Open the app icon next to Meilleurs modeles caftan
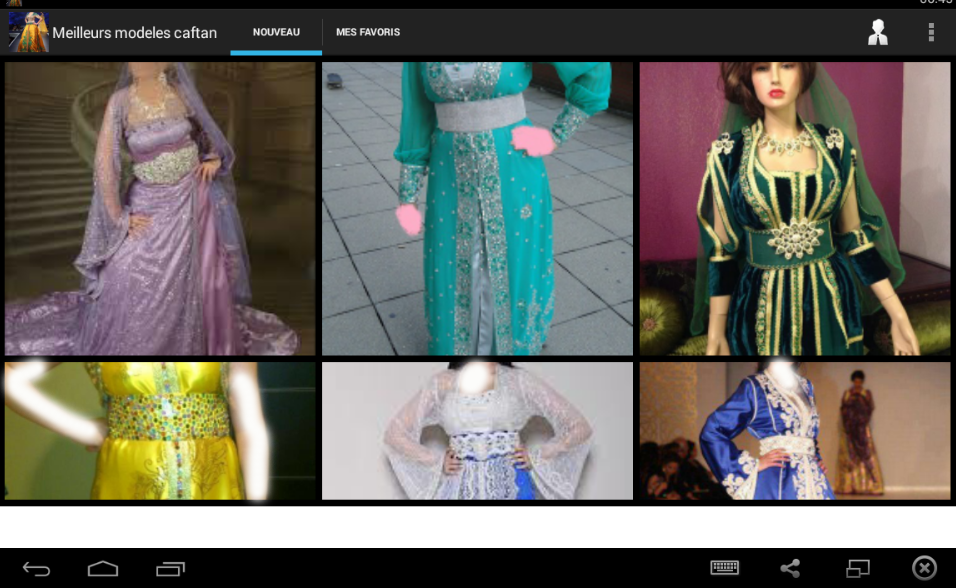Image resolution: width=956 pixels, height=588 pixels. pyautogui.click(x=29, y=32)
